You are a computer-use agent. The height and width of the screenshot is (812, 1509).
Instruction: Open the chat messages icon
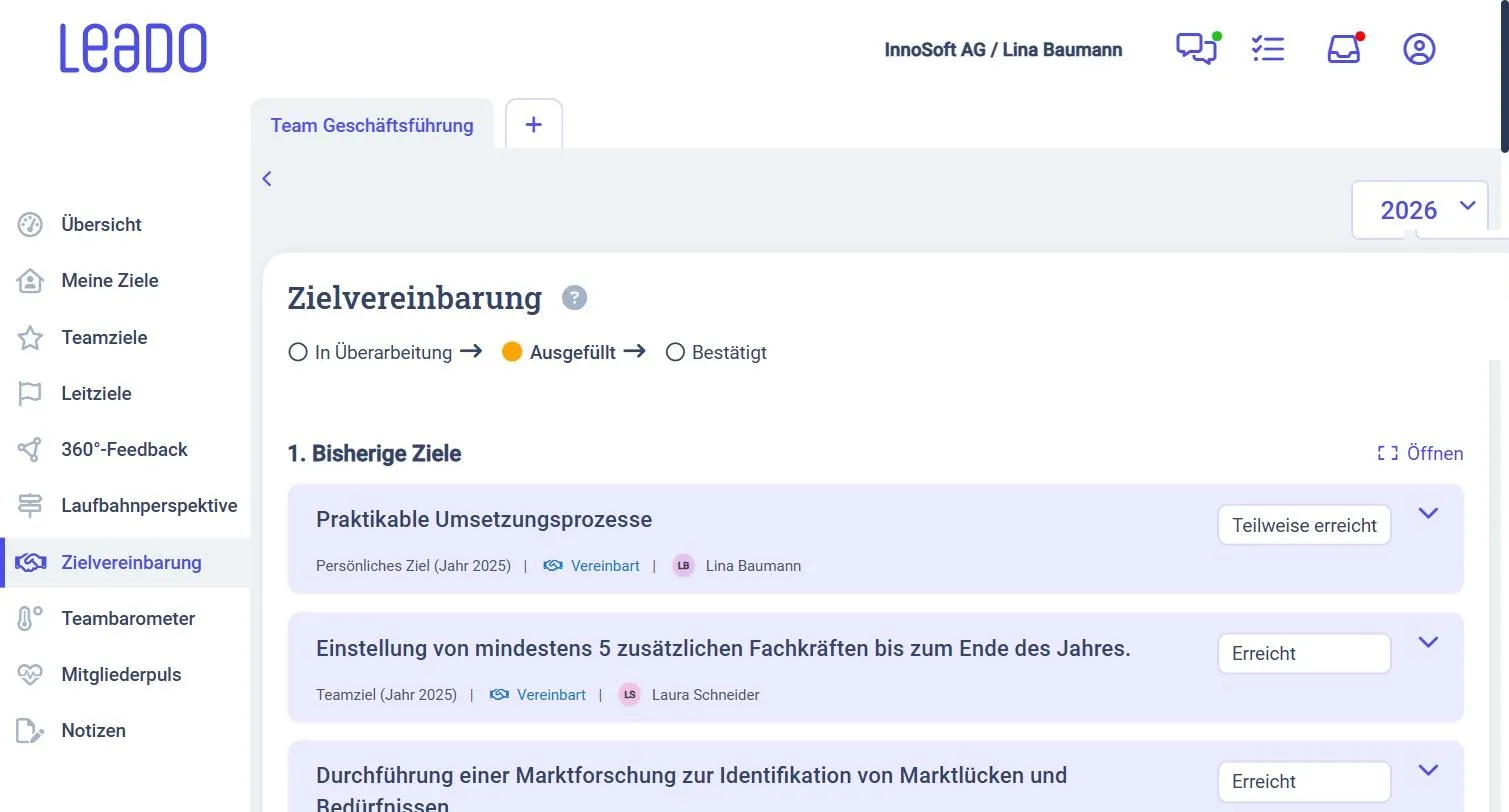pos(1197,49)
